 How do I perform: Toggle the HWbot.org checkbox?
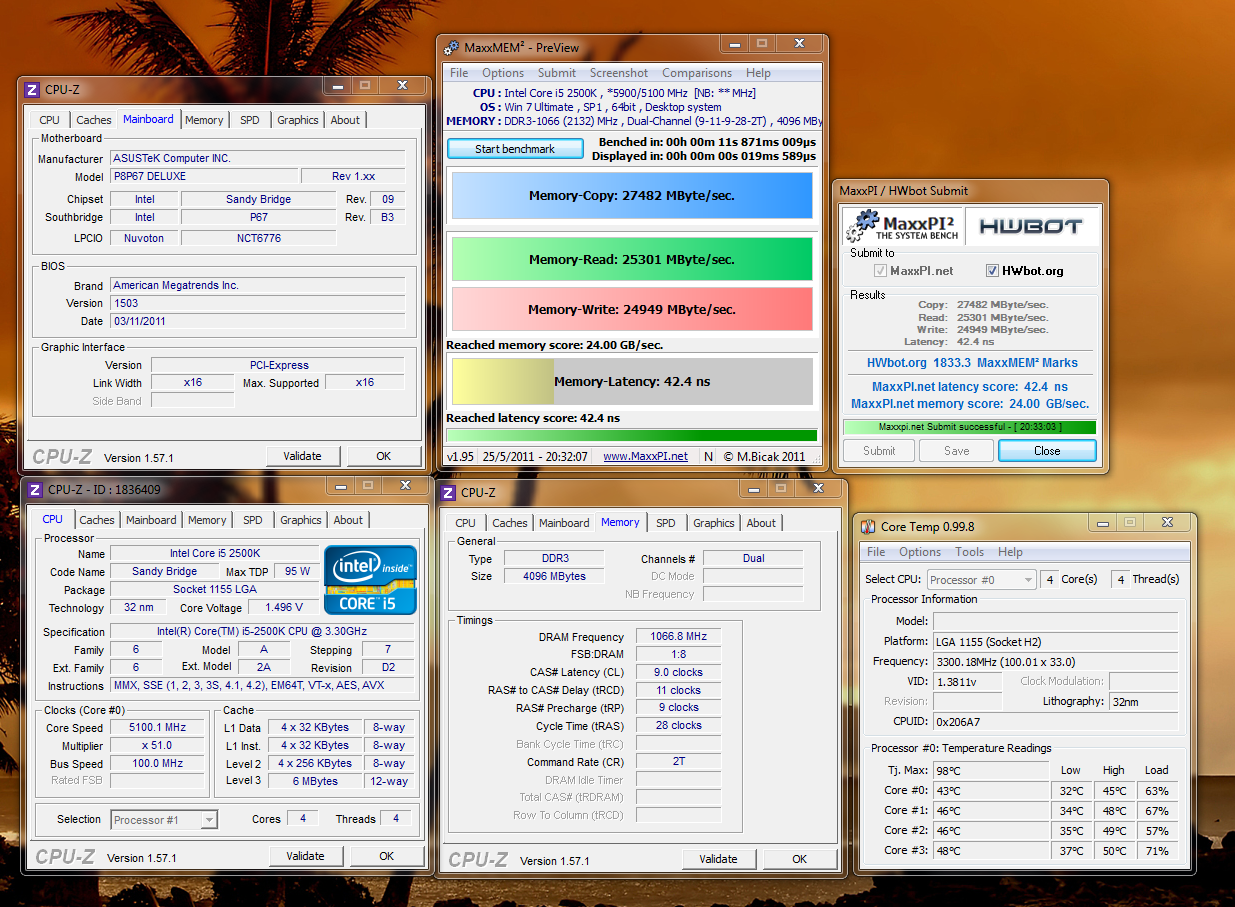(992, 271)
